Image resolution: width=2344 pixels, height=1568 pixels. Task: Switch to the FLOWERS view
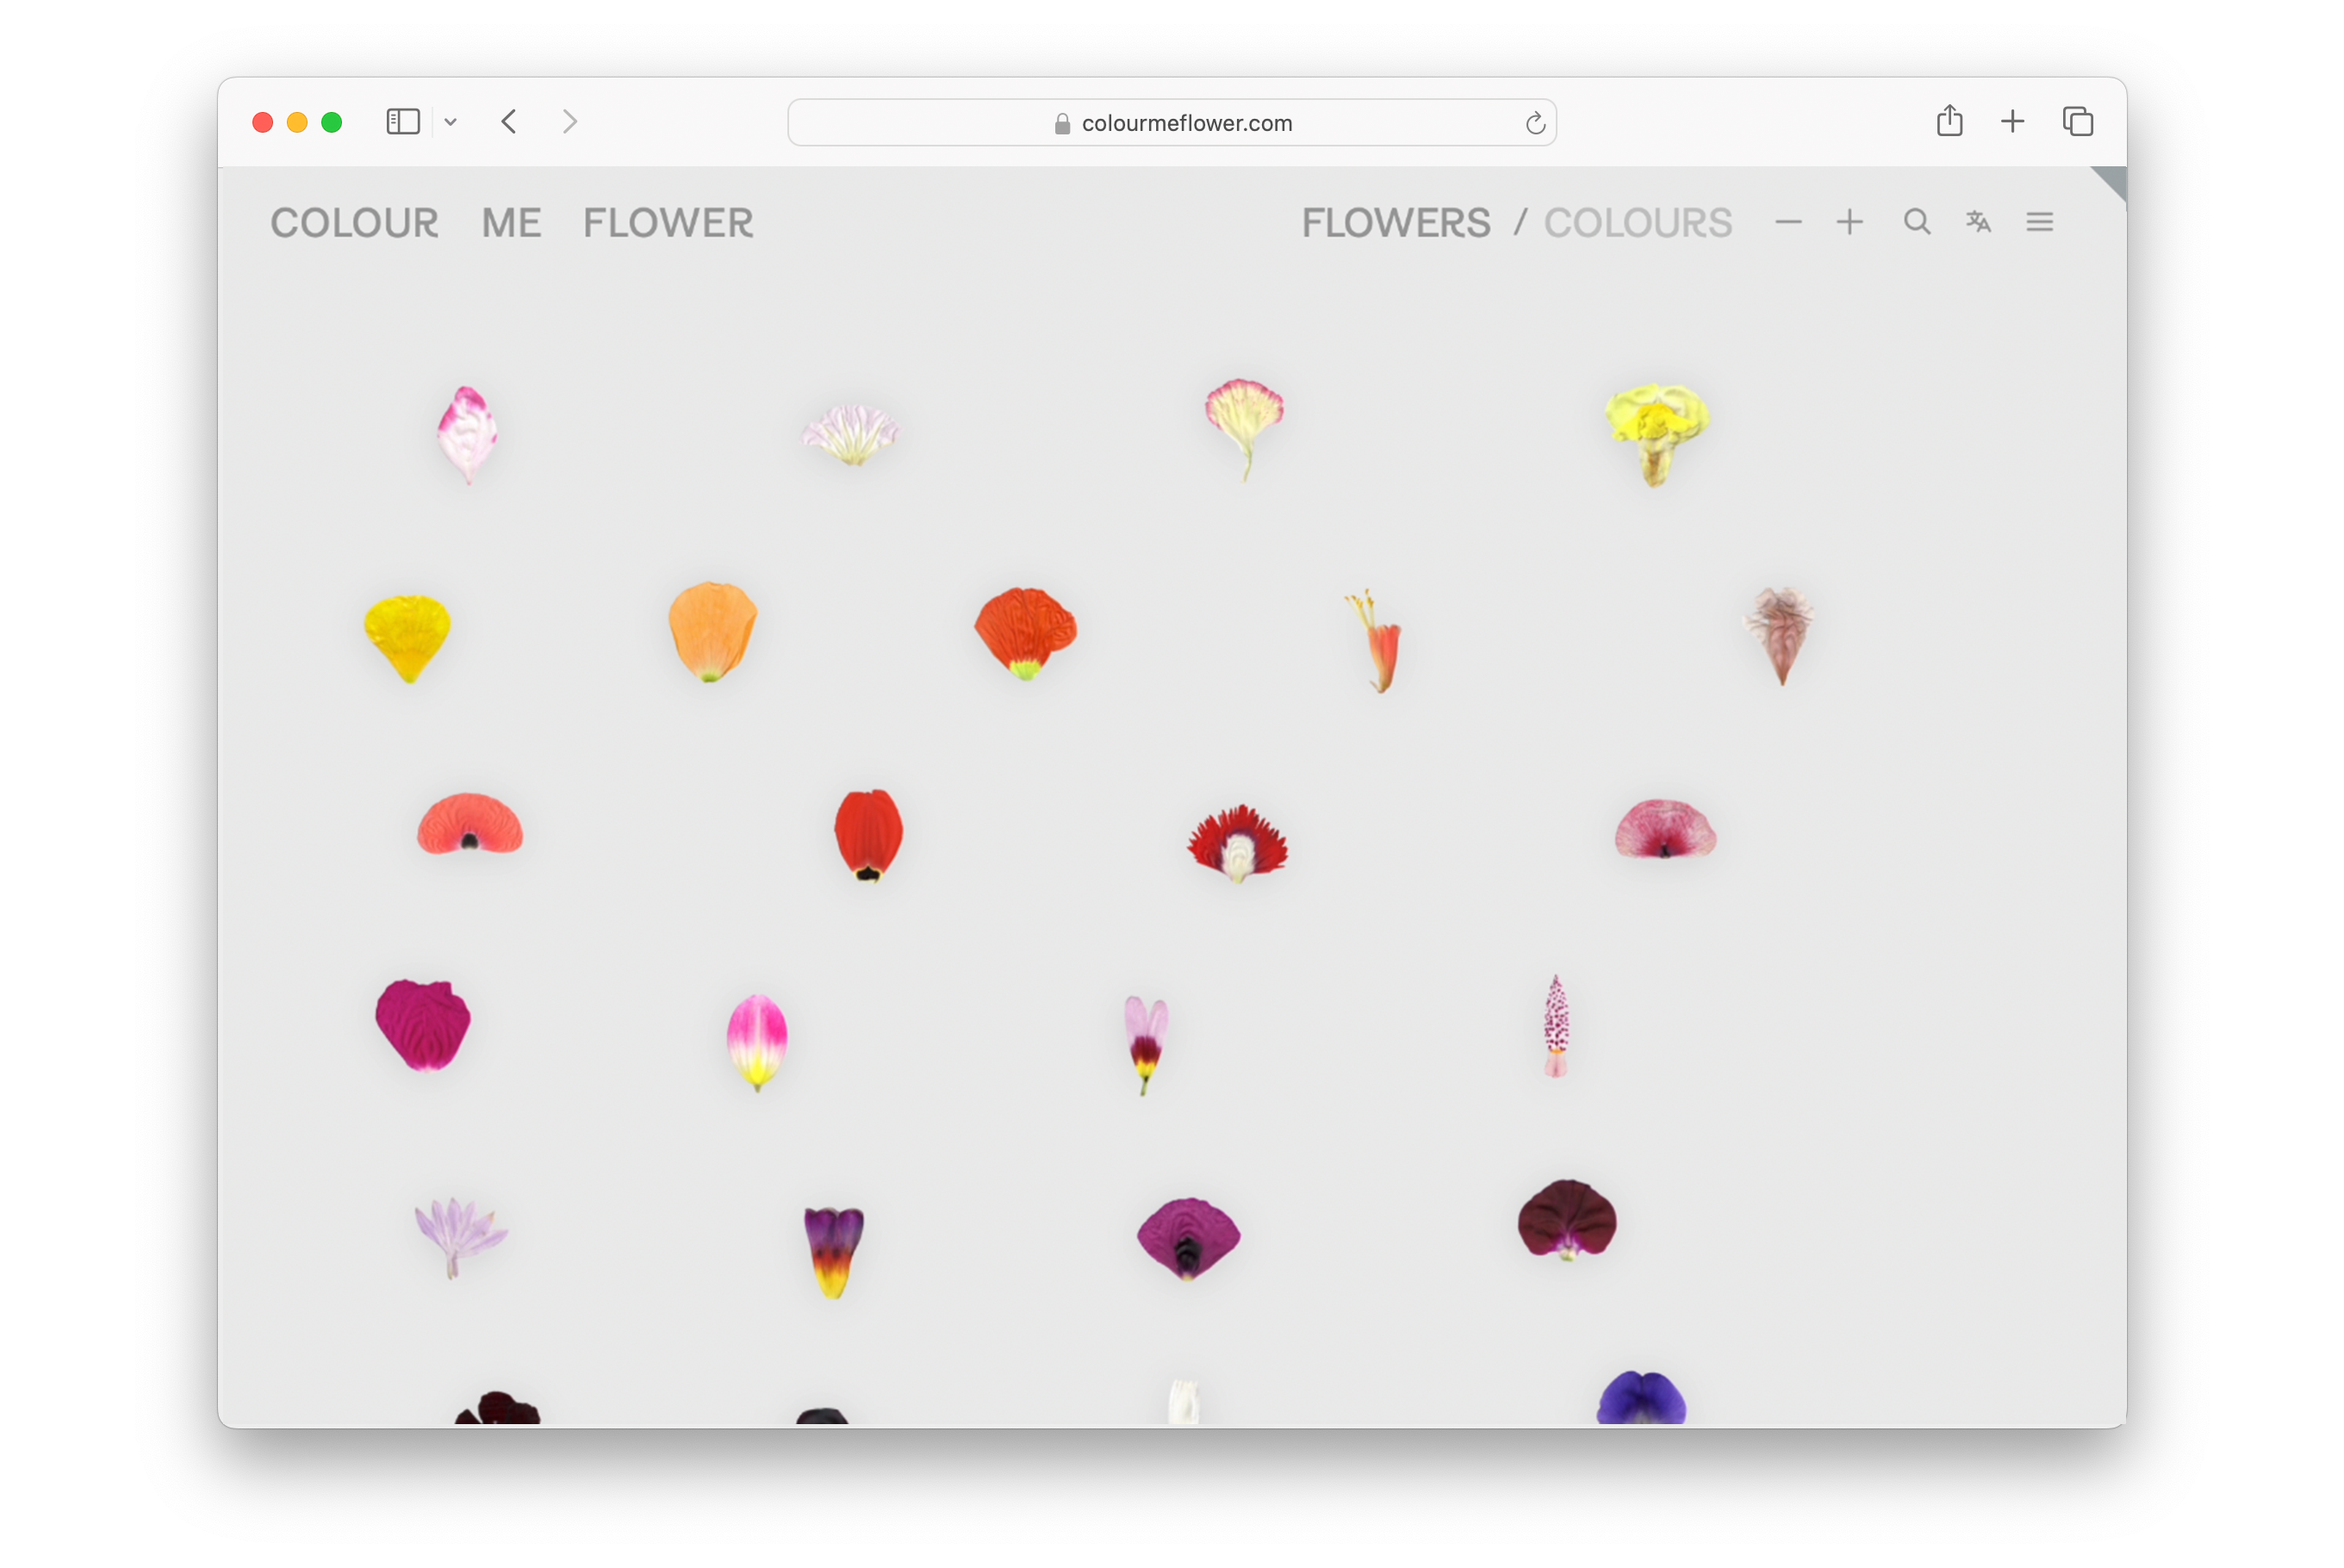pyautogui.click(x=1395, y=223)
